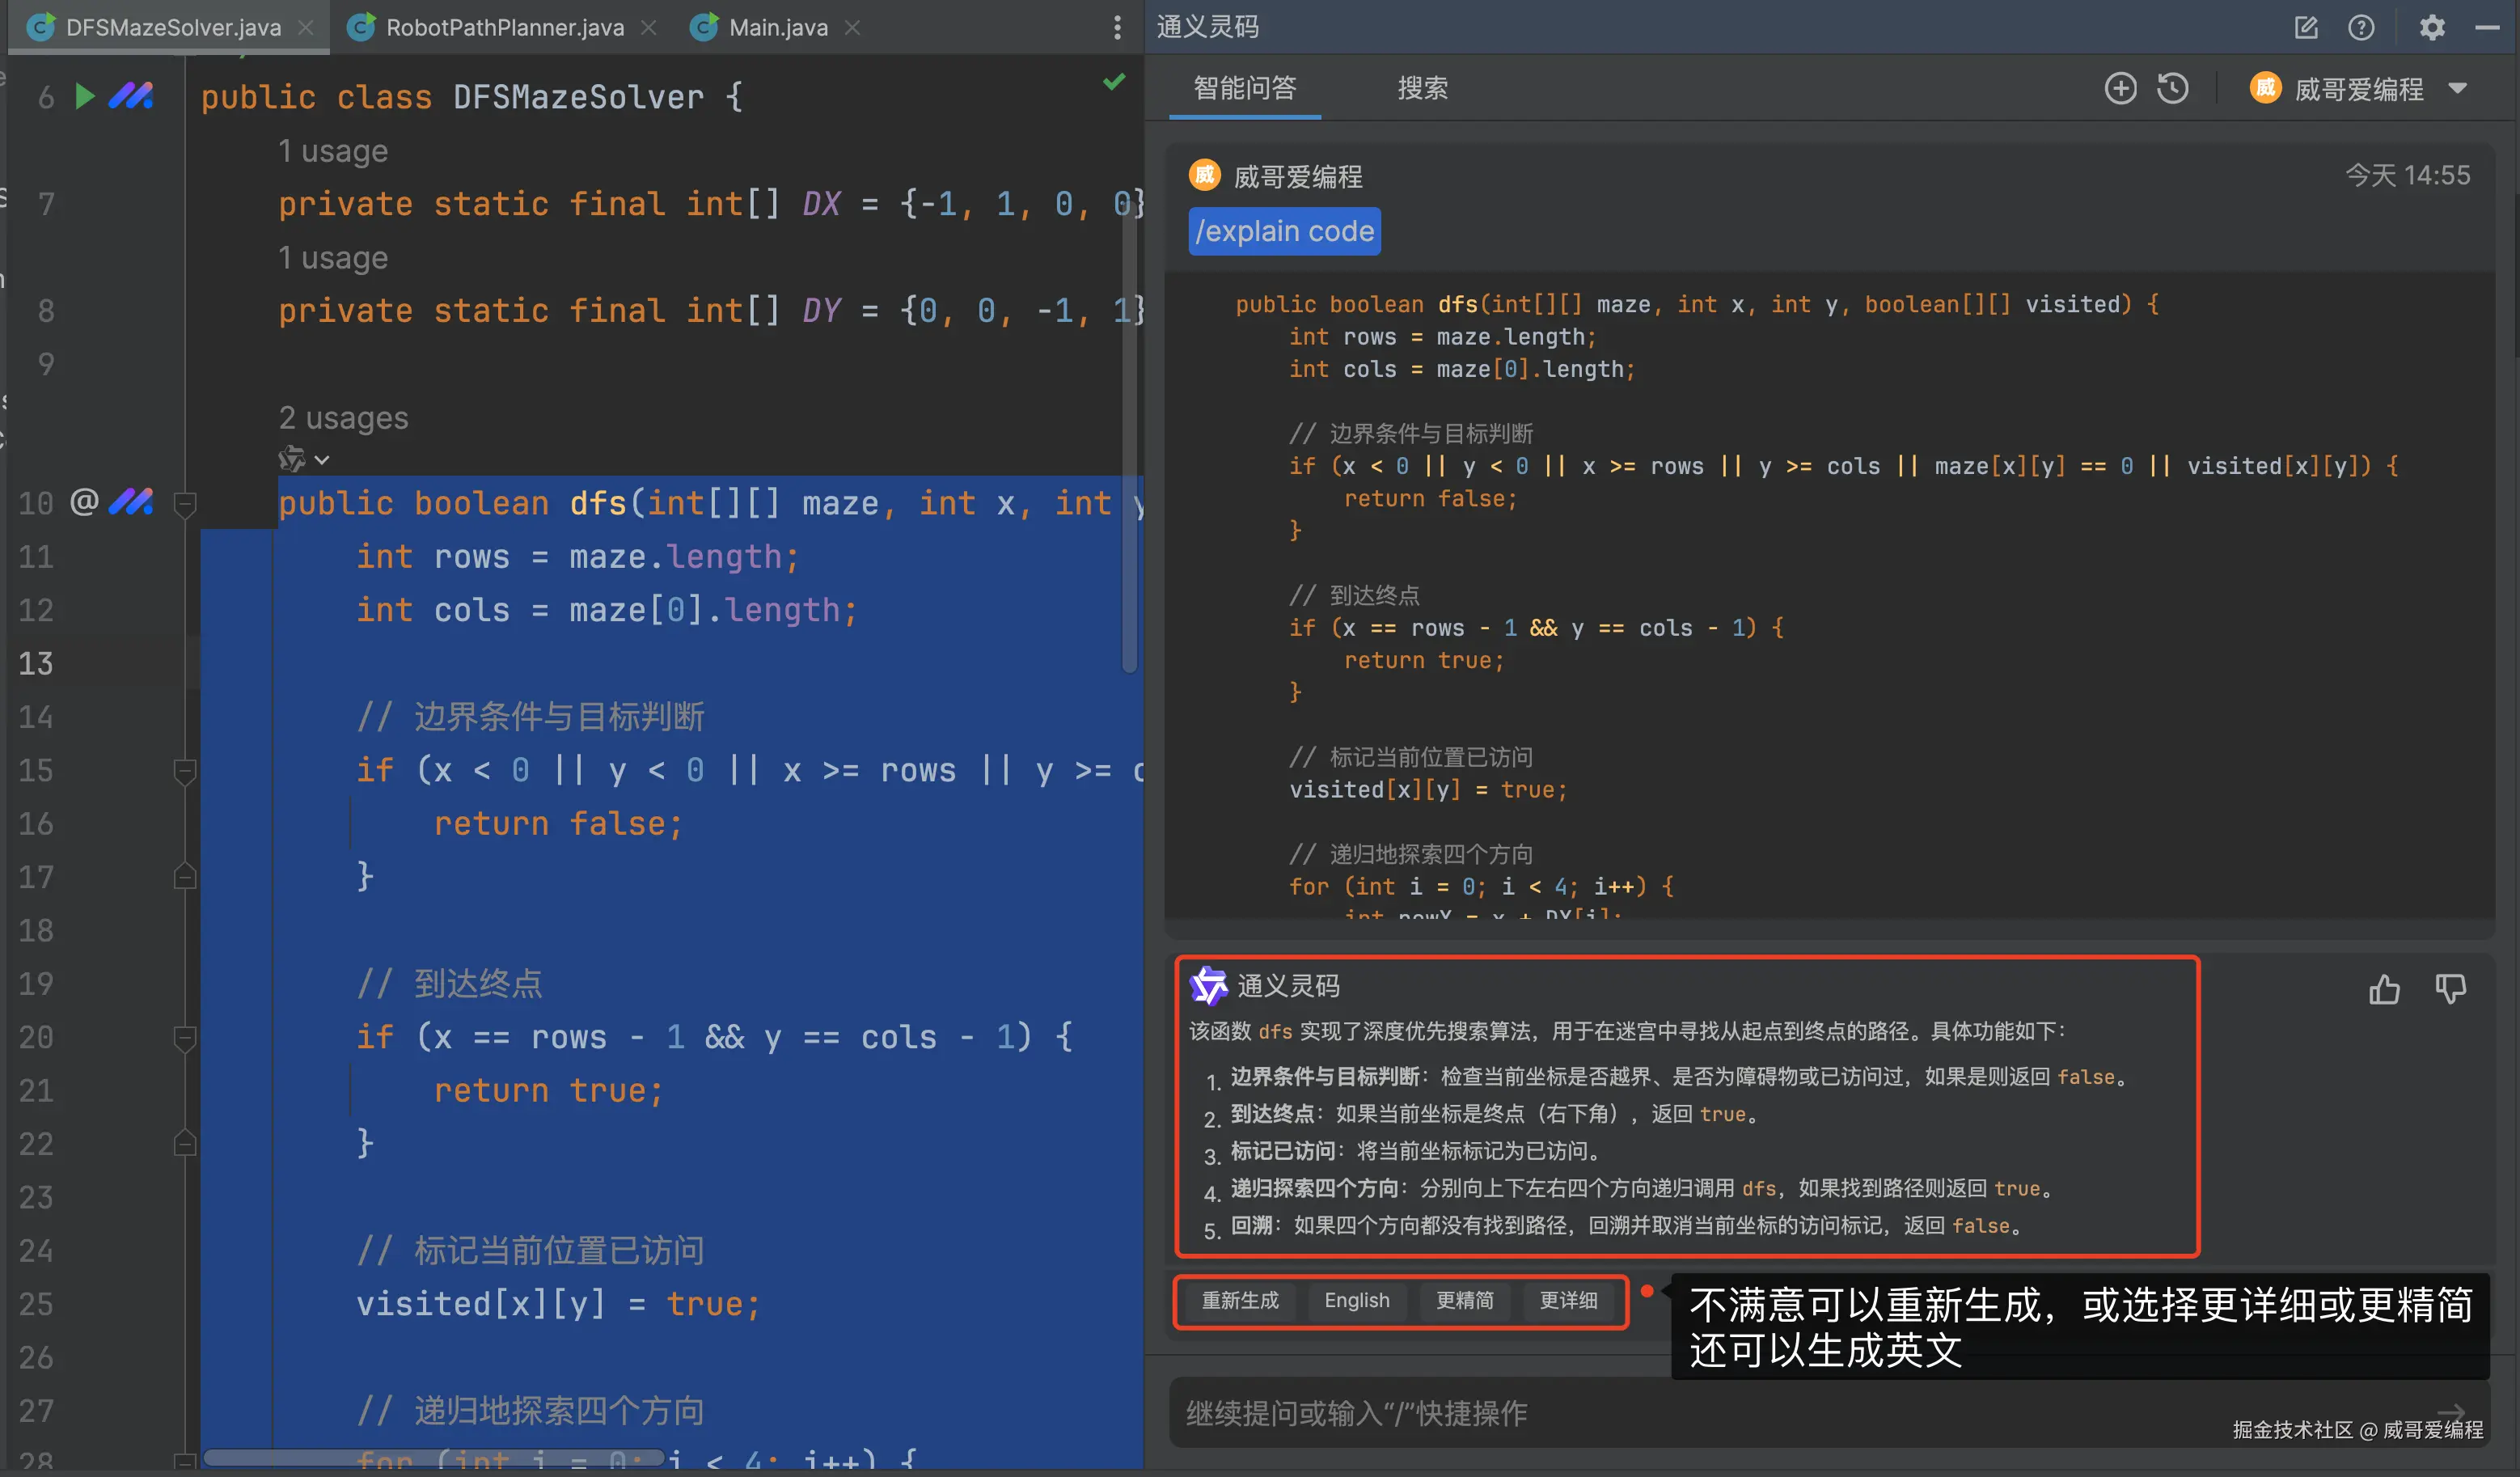Click the feedback edit icon in panel title bar
This screenshot has height=1477, width=2520.
pos(2305,28)
